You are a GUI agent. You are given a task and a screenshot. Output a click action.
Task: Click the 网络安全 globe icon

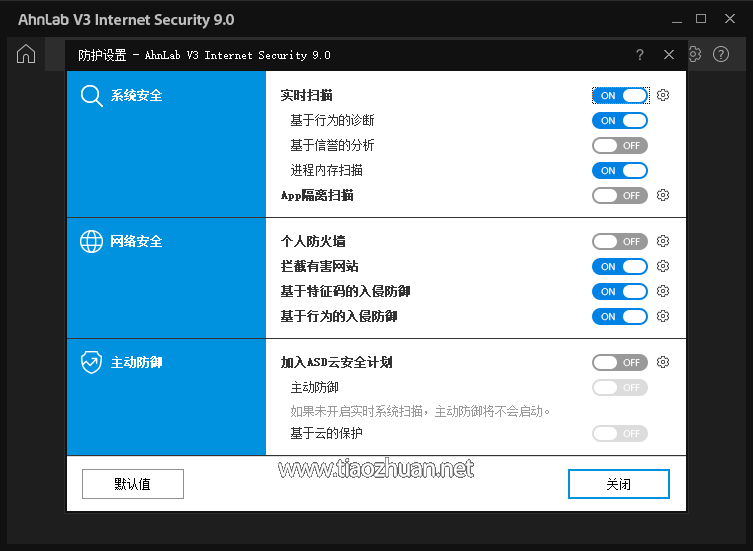[x=91, y=241]
